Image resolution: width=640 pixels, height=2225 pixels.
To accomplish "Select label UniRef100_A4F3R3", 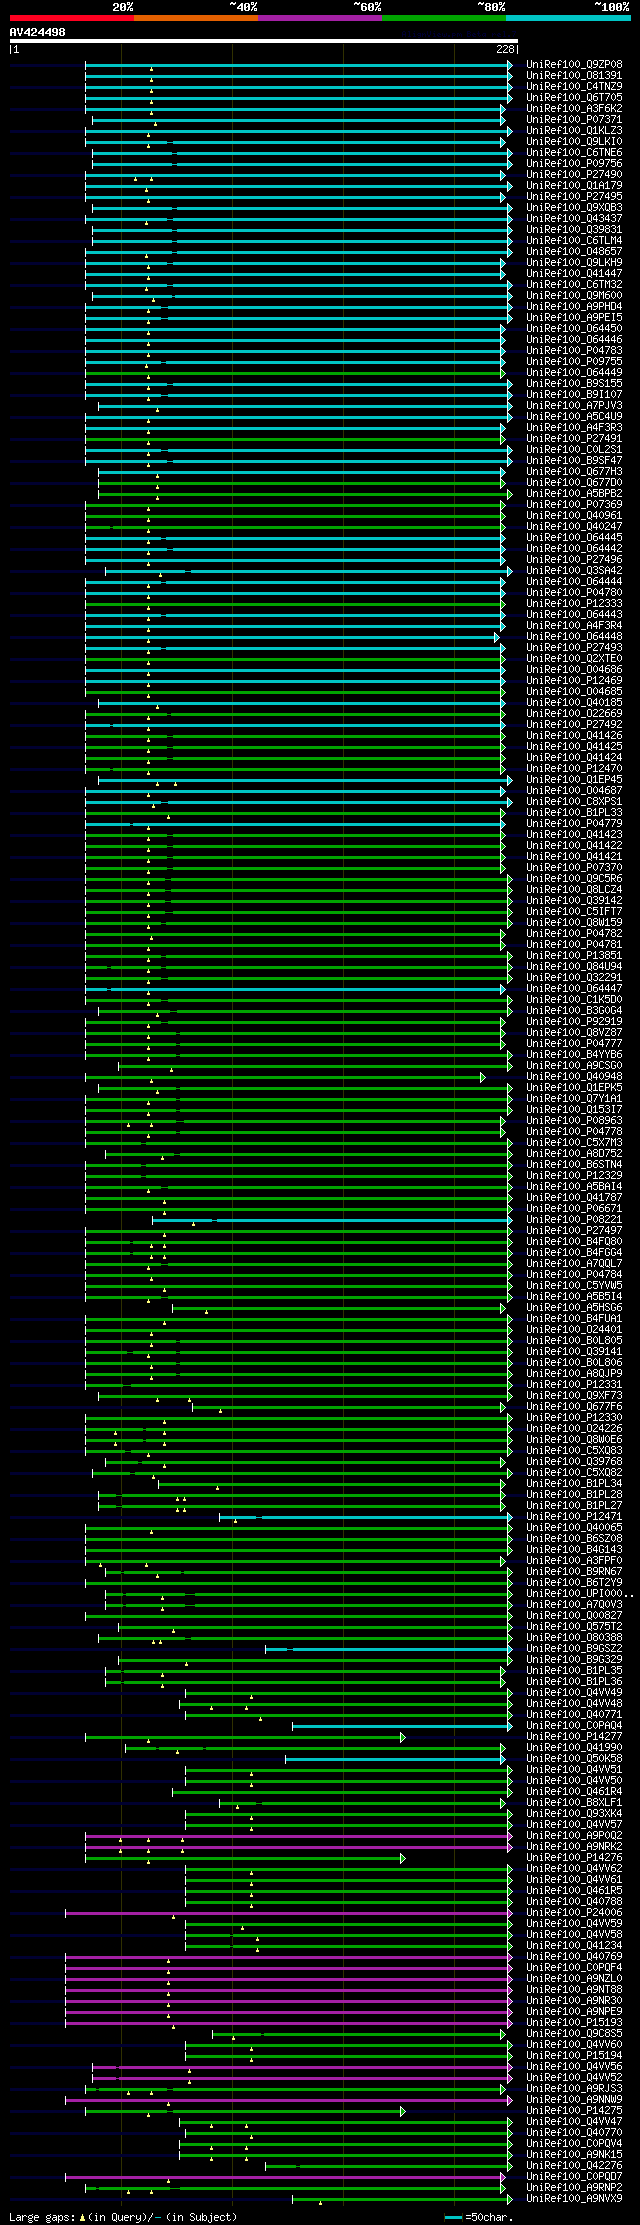I will 574,427.
